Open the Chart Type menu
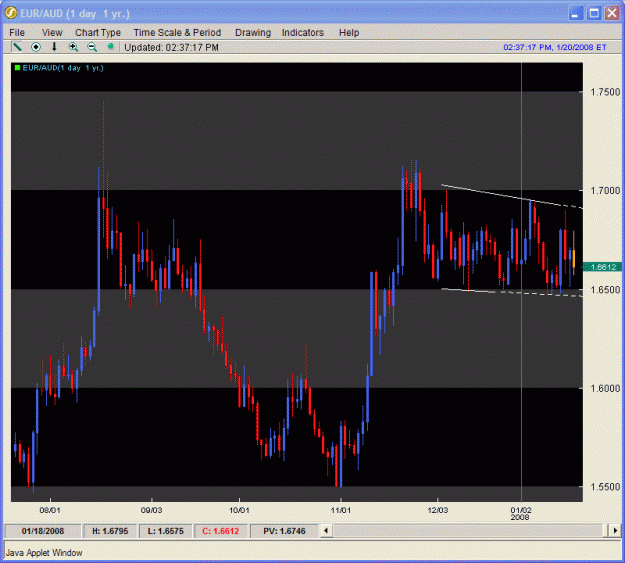The height and width of the screenshot is (563, 625). 98,33
